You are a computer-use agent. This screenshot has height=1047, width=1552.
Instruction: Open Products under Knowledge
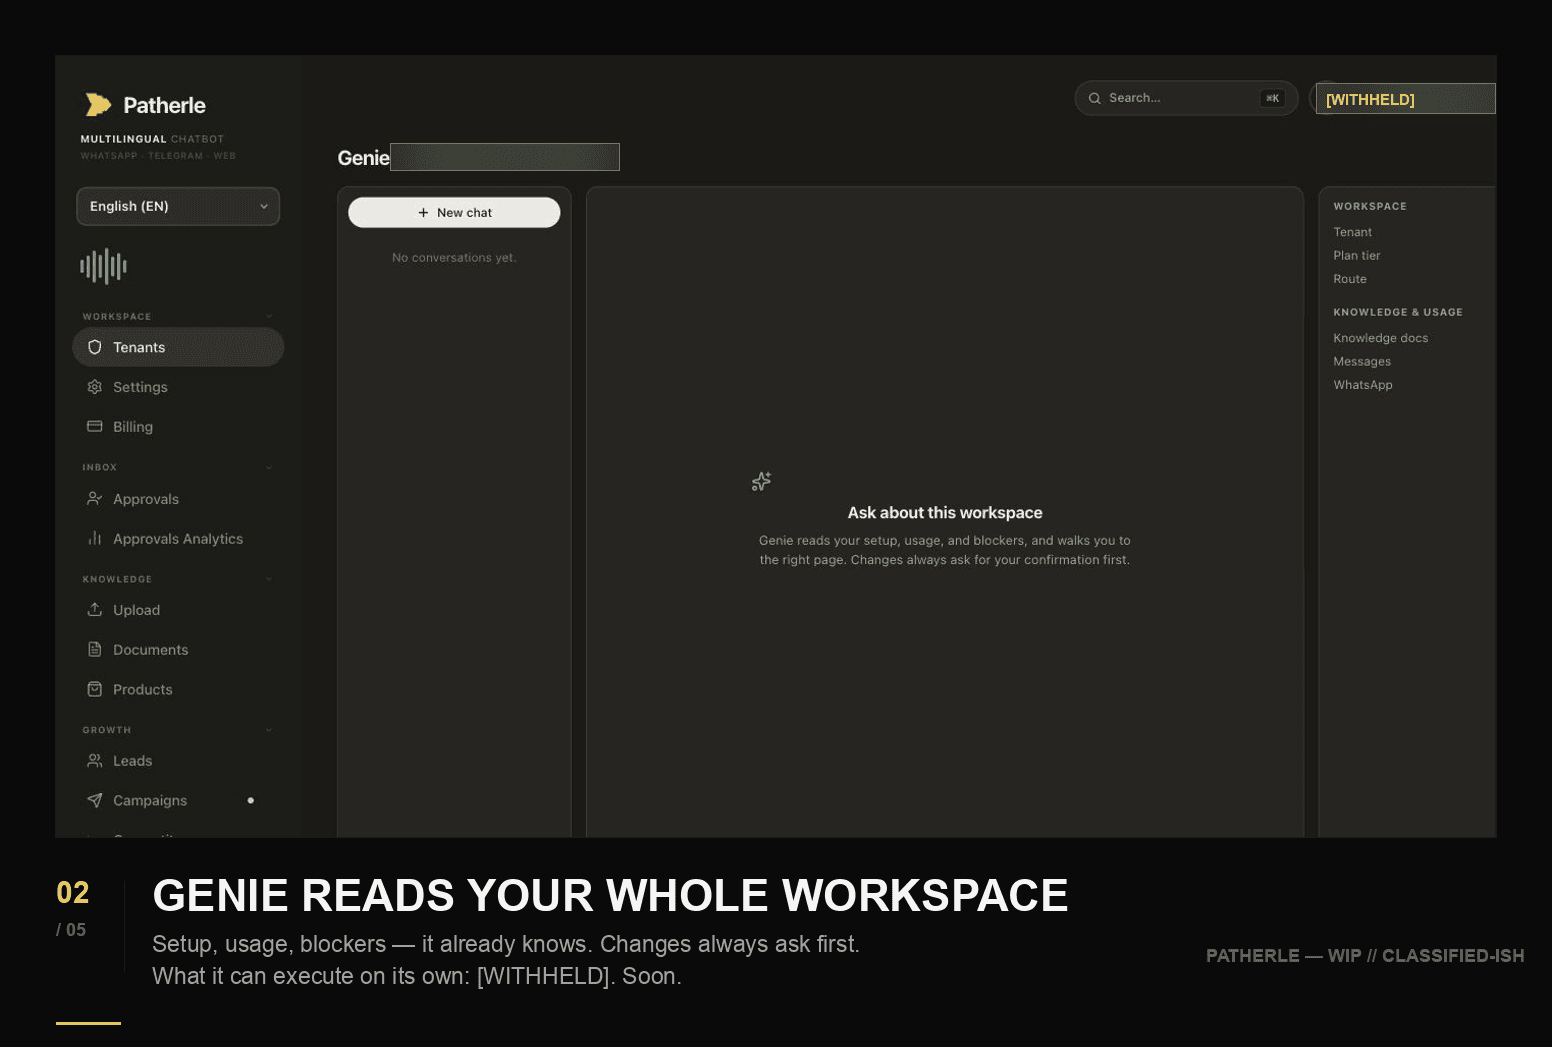click(178, 689)
